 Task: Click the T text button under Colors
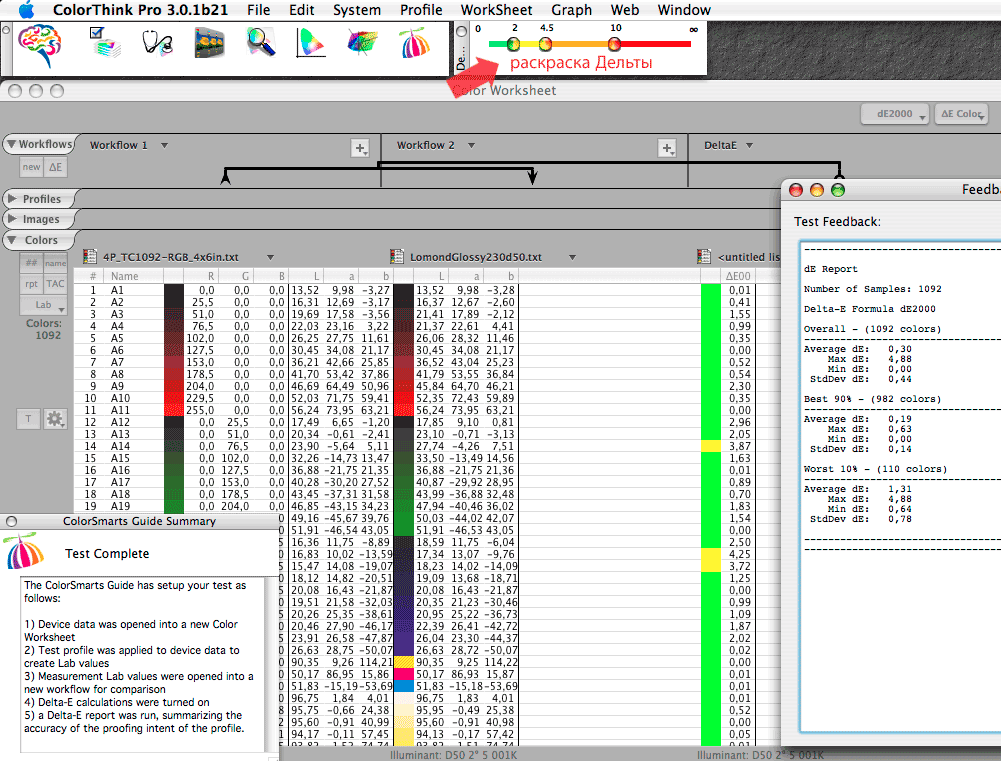pyautogui.click(x=28, y=419)
